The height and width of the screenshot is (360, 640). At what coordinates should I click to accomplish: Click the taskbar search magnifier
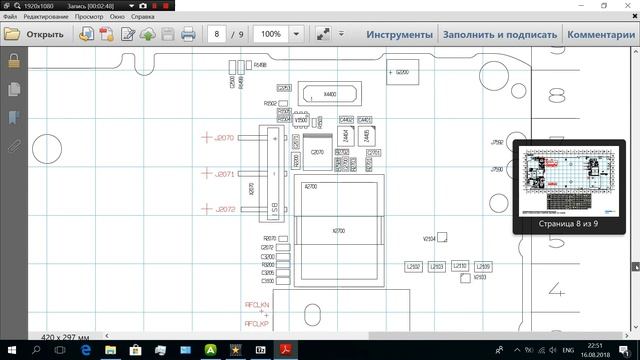coord(36,350)
